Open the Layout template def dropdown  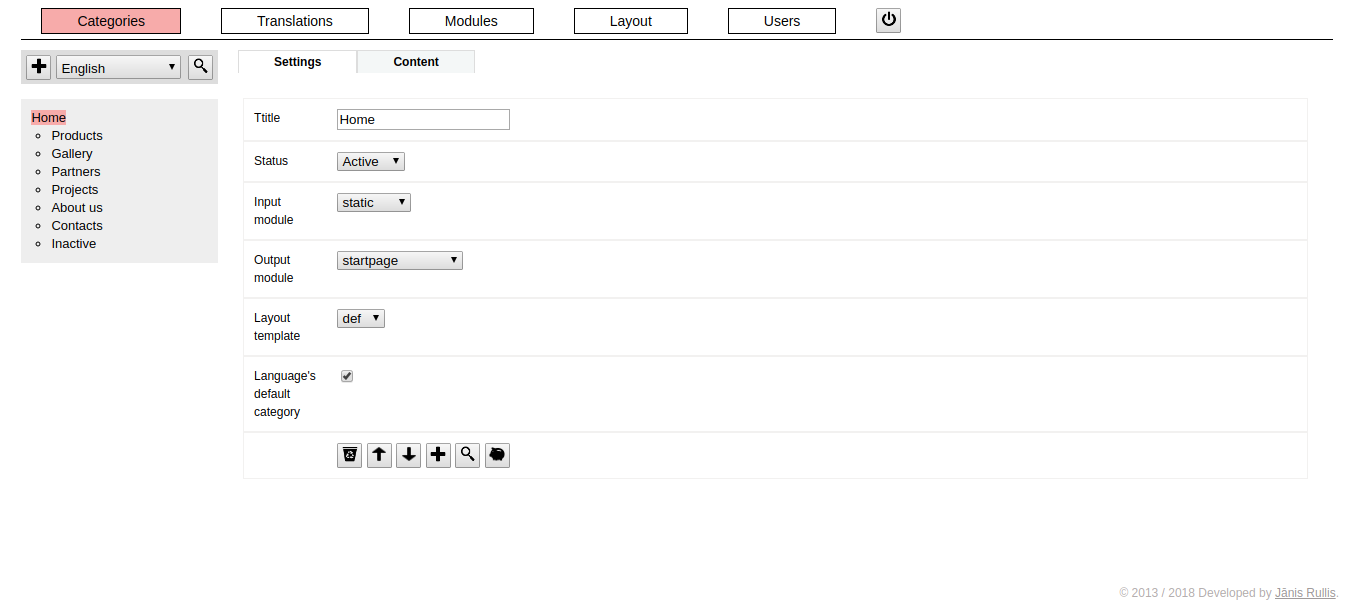361,318
